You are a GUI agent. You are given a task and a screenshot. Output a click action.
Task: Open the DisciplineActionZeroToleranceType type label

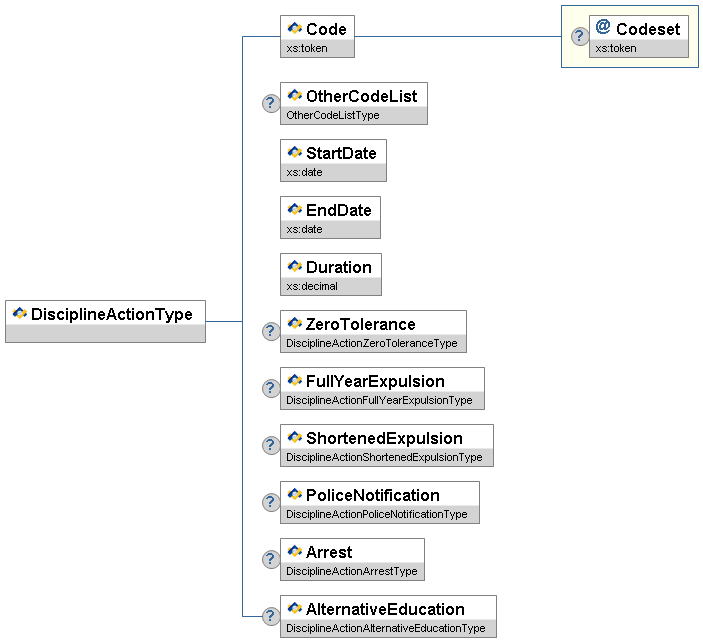pos(372,344)
